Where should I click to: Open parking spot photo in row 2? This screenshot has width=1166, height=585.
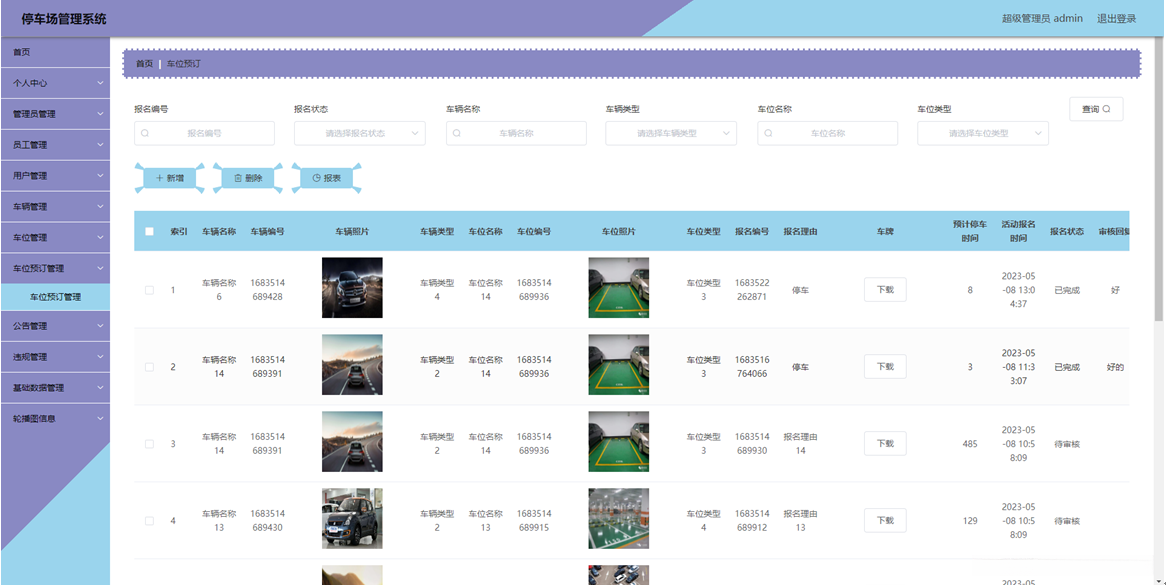point(619,365)
